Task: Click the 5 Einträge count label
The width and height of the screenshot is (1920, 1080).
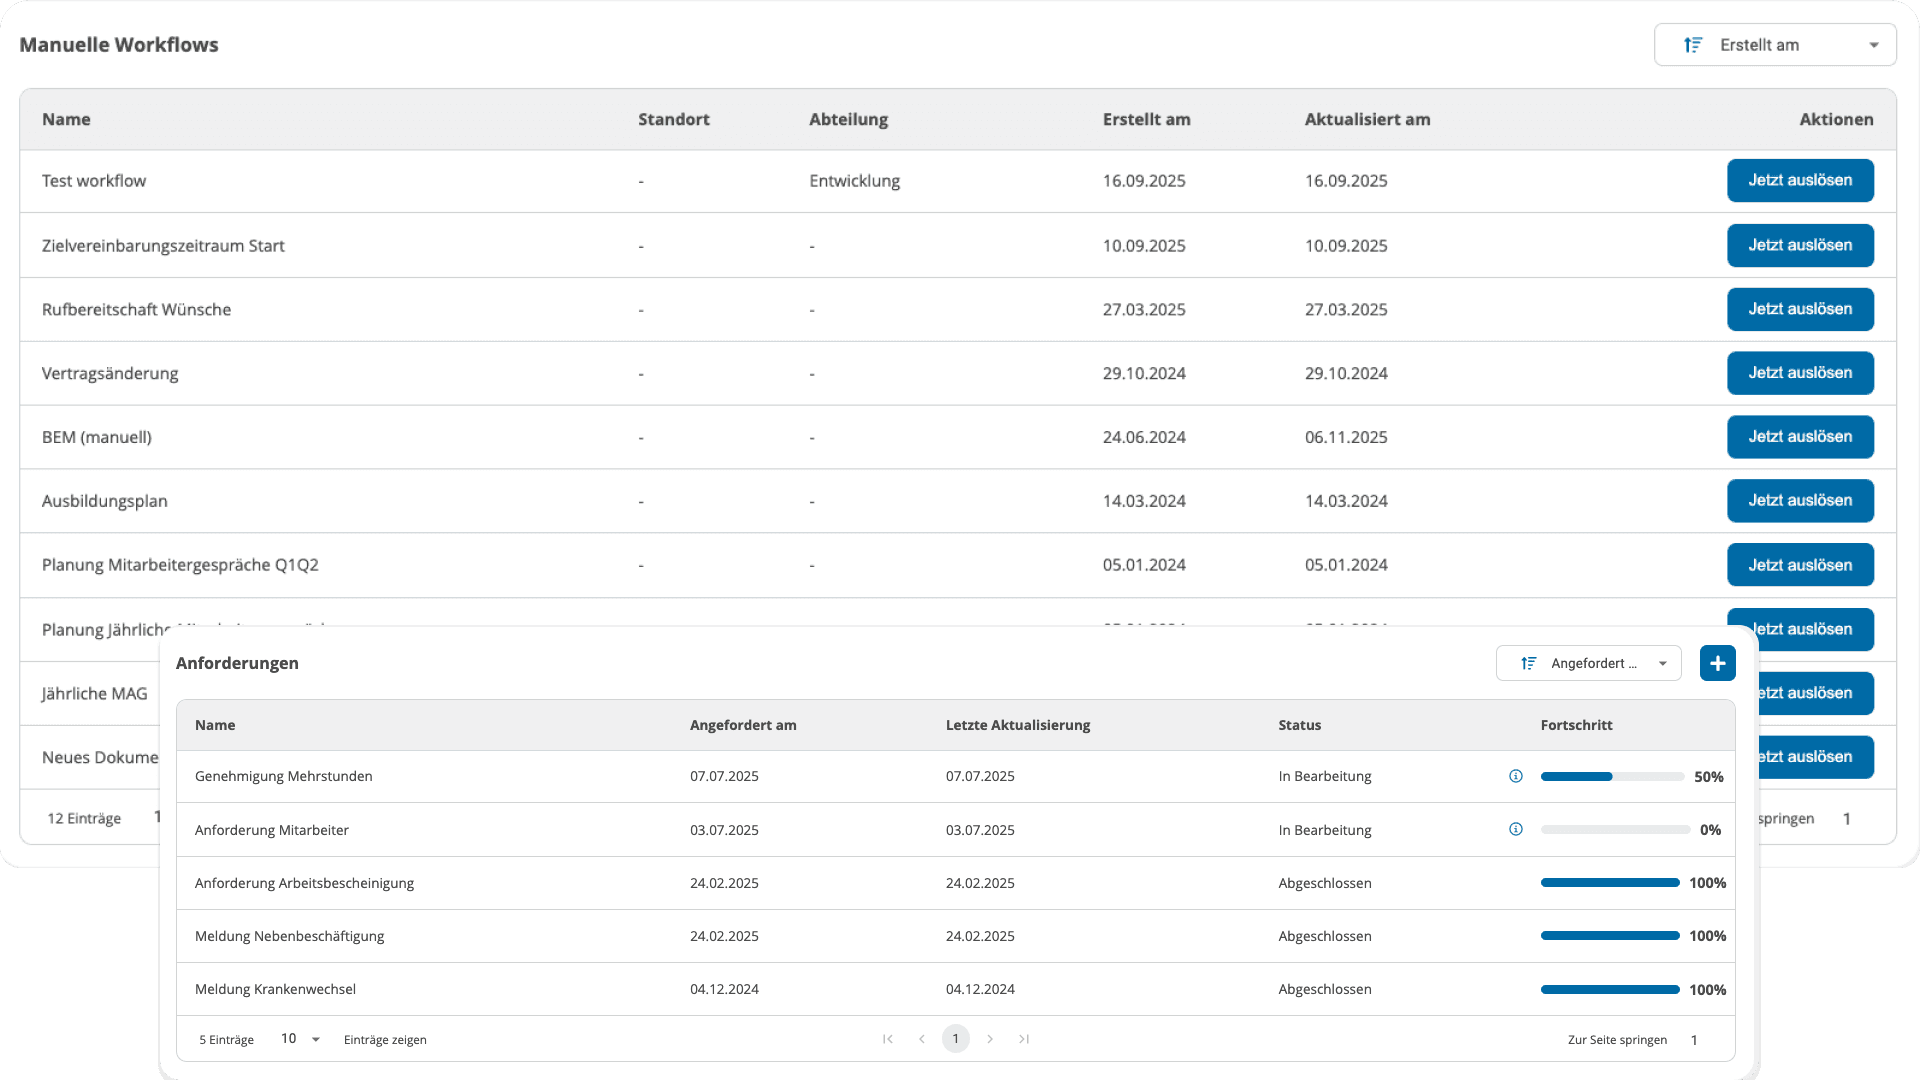Action: 226,1040
